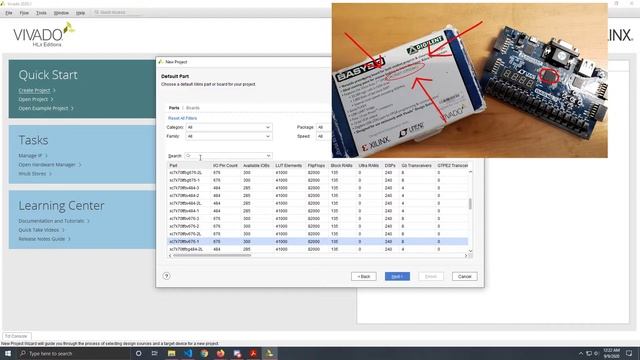Open the Package filter dropdown
Screen dimensions: 640x360
(x=324, y=127)
